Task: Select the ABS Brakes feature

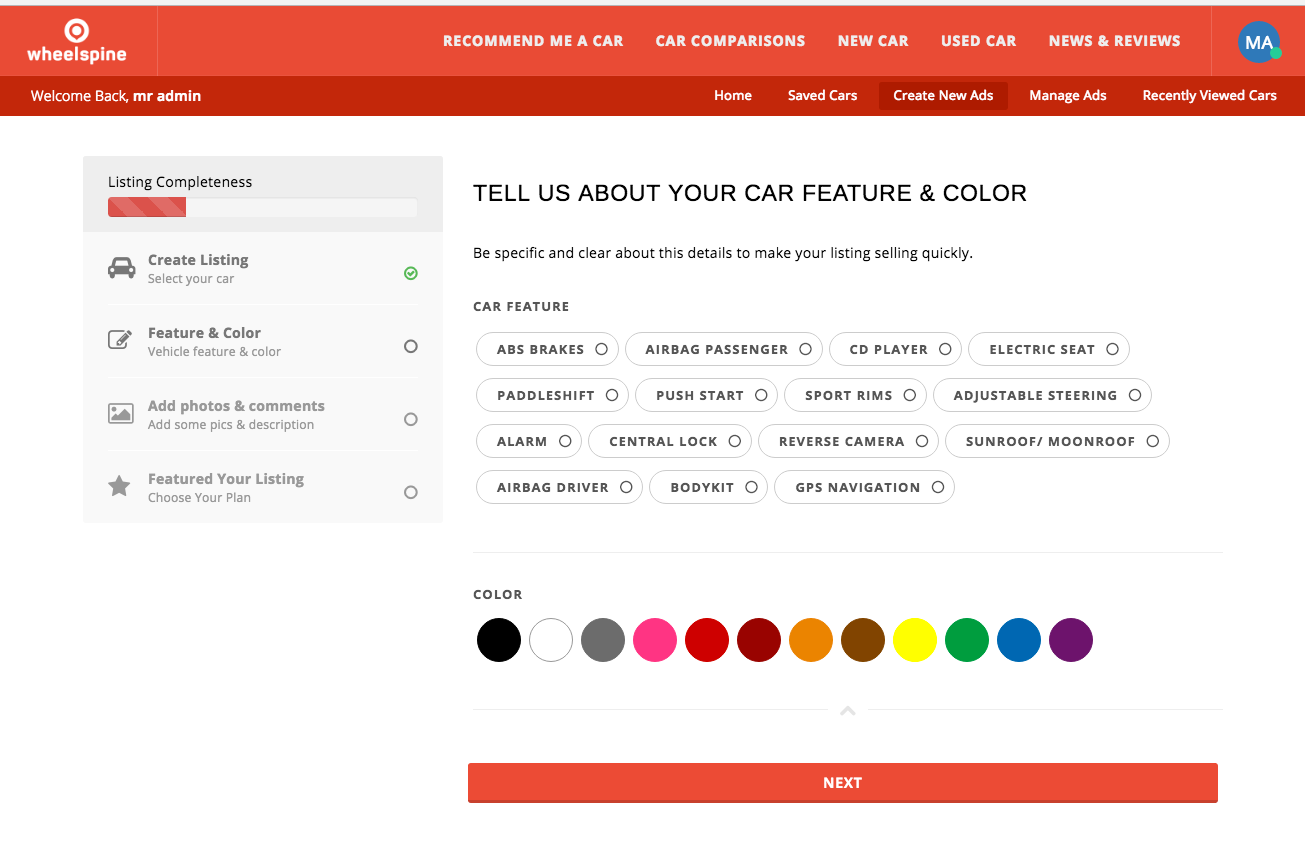Action: [552, 349]
